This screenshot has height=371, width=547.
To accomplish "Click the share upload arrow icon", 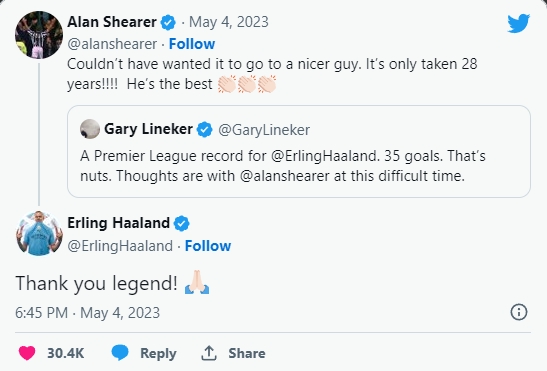I will click(209, 353).
